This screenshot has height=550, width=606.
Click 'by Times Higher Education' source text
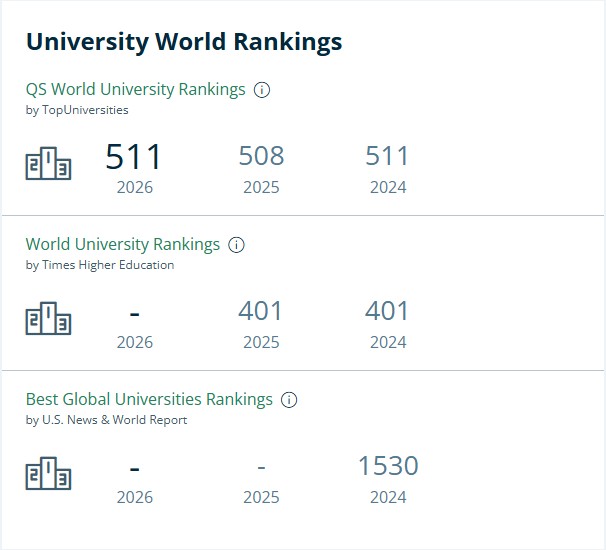(100, 265)
